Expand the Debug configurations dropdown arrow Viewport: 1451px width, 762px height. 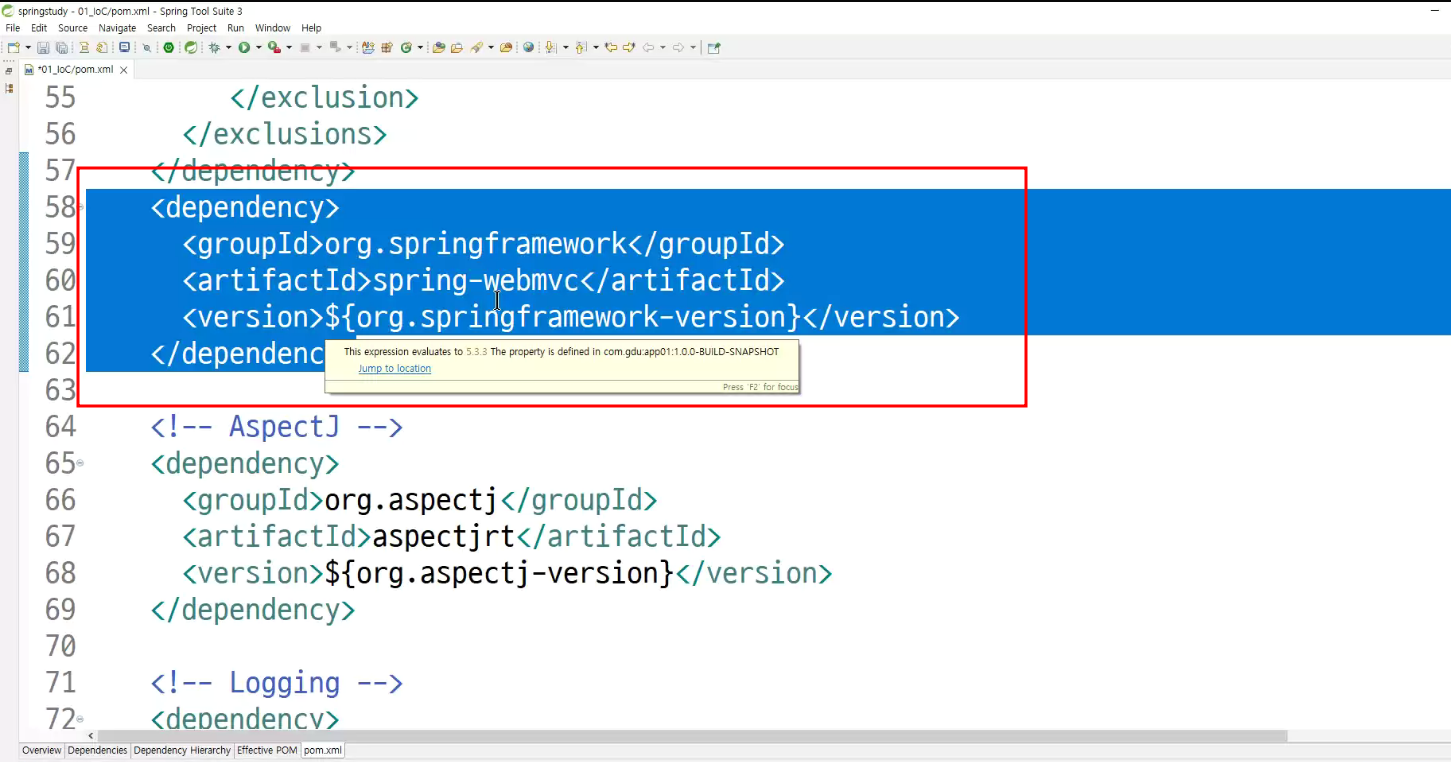tap(228, 47)
